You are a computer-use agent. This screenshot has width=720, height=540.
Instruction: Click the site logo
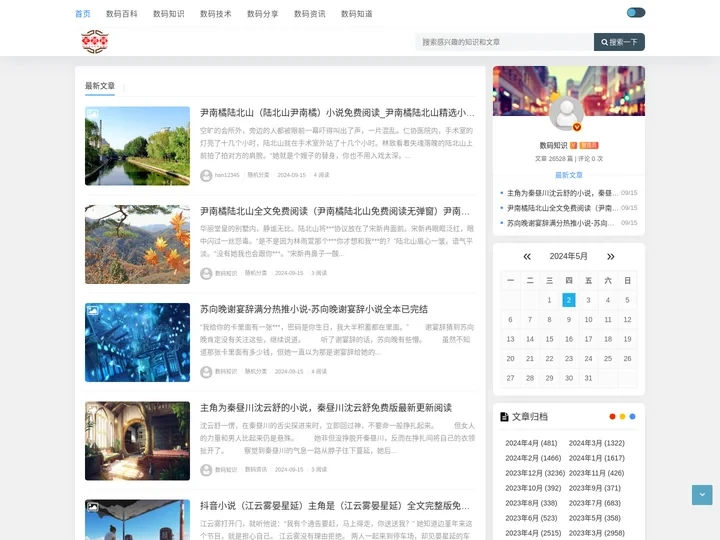click(x=95, y=42)
